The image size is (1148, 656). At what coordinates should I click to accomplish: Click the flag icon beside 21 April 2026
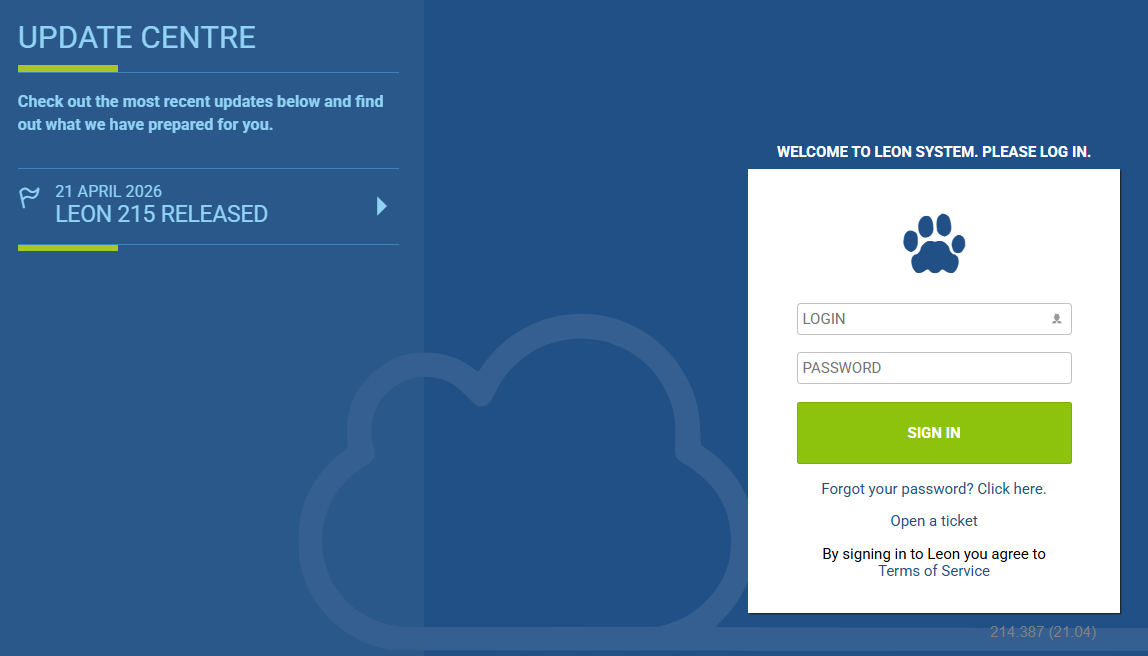coord(29,197)
